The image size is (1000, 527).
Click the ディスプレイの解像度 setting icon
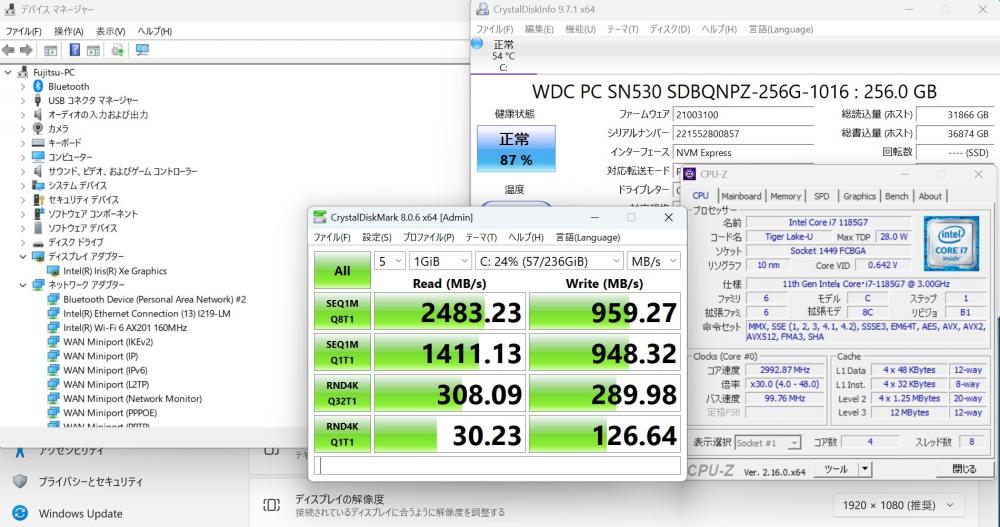pyautogui.click(x=271, y=505)
